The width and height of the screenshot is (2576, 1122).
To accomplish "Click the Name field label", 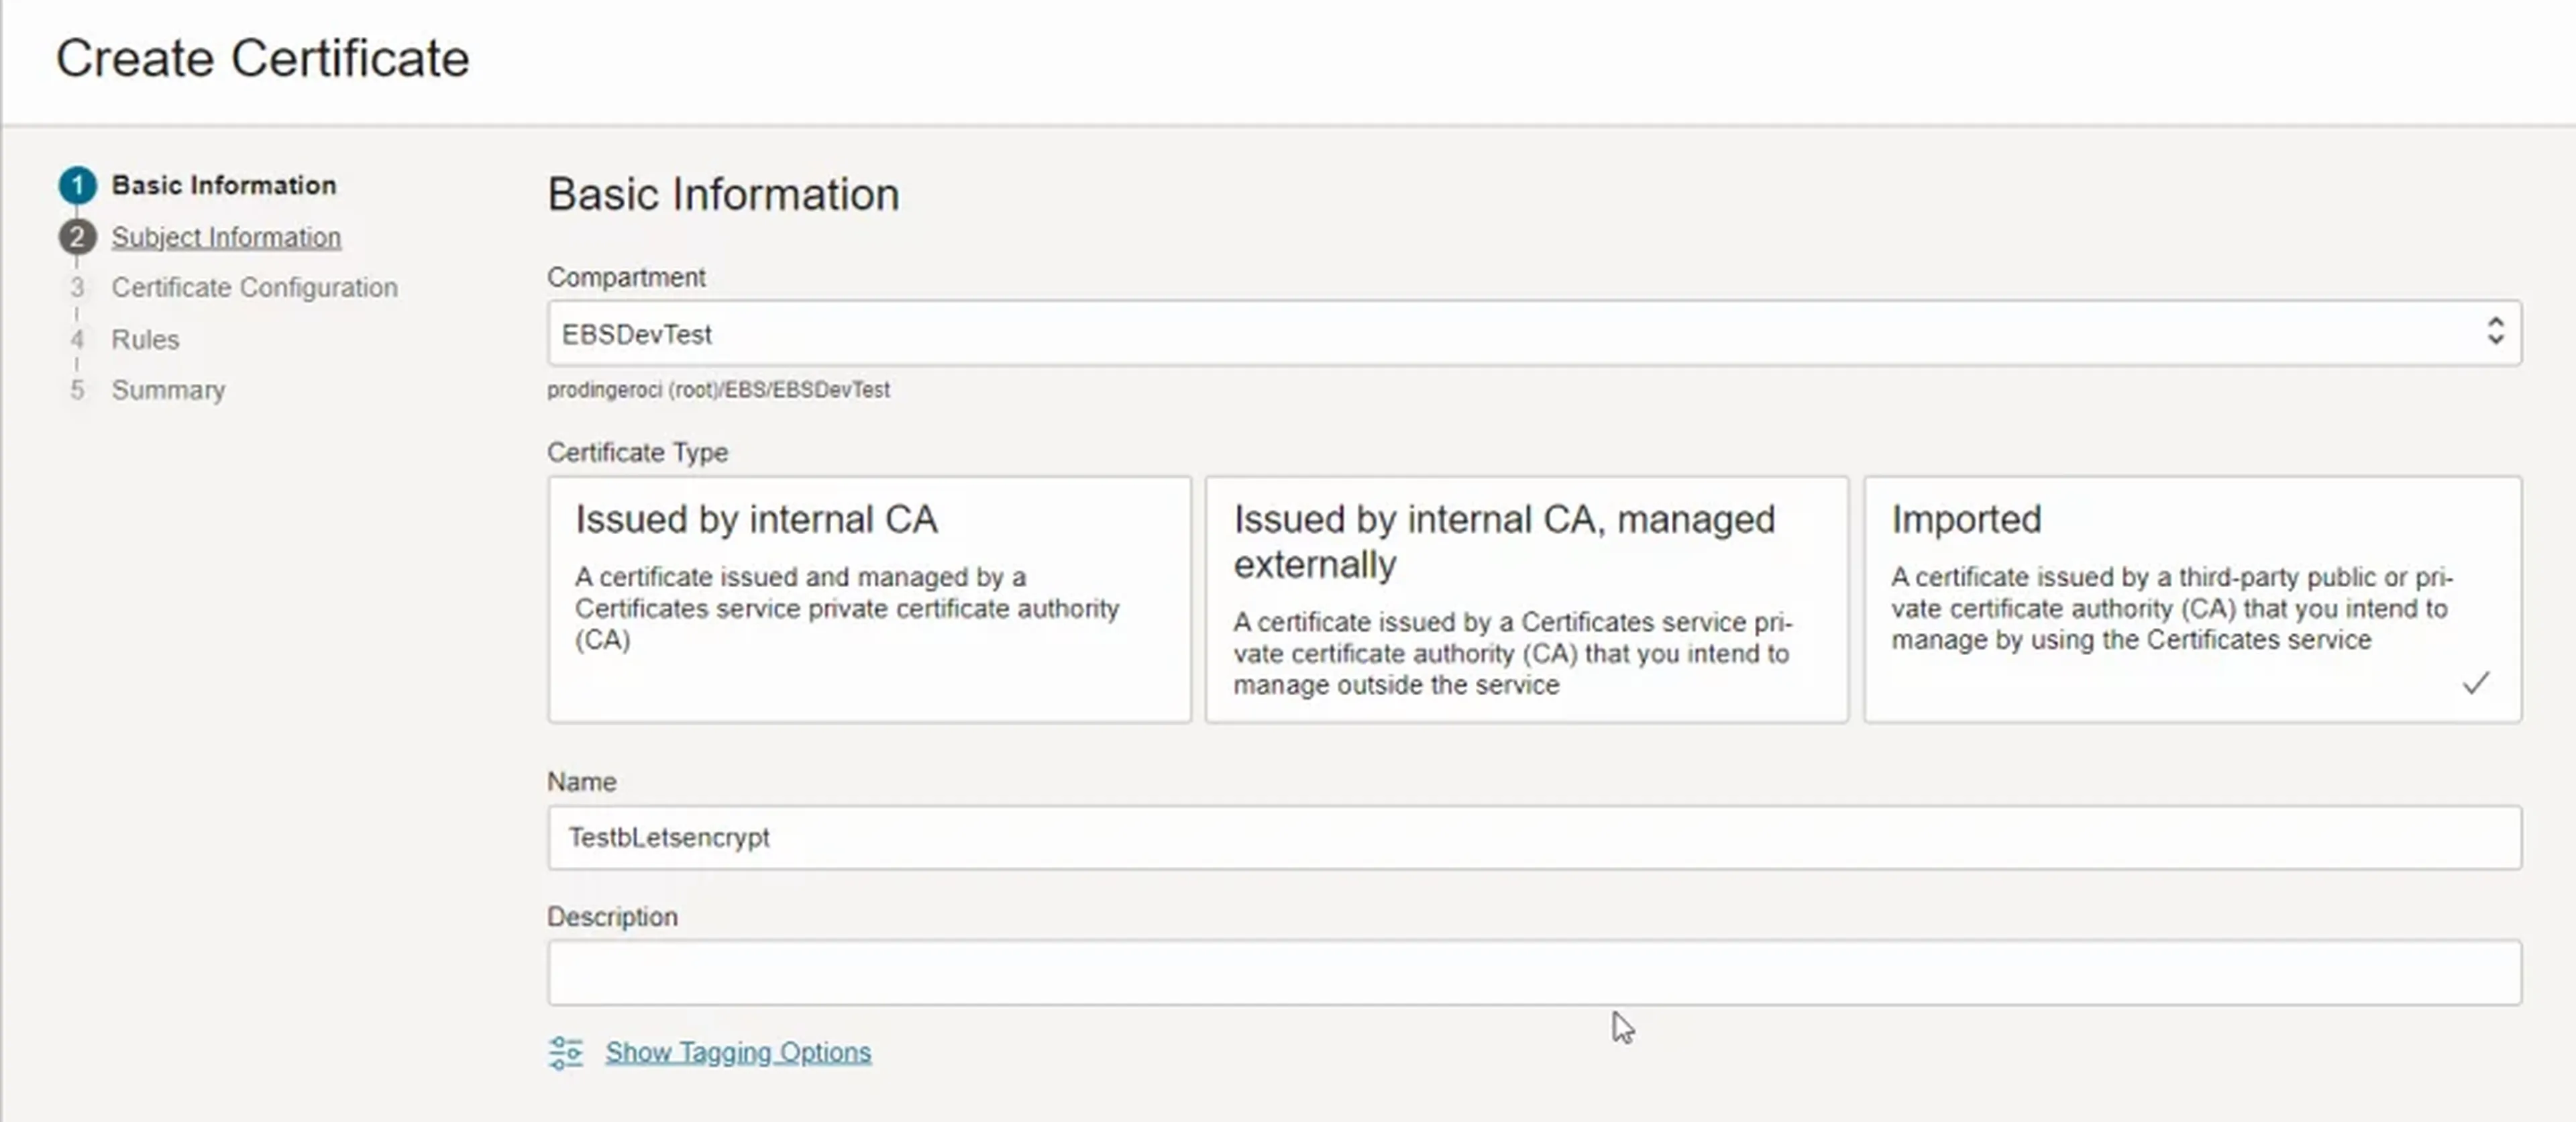I will click(x=581, y=782).
